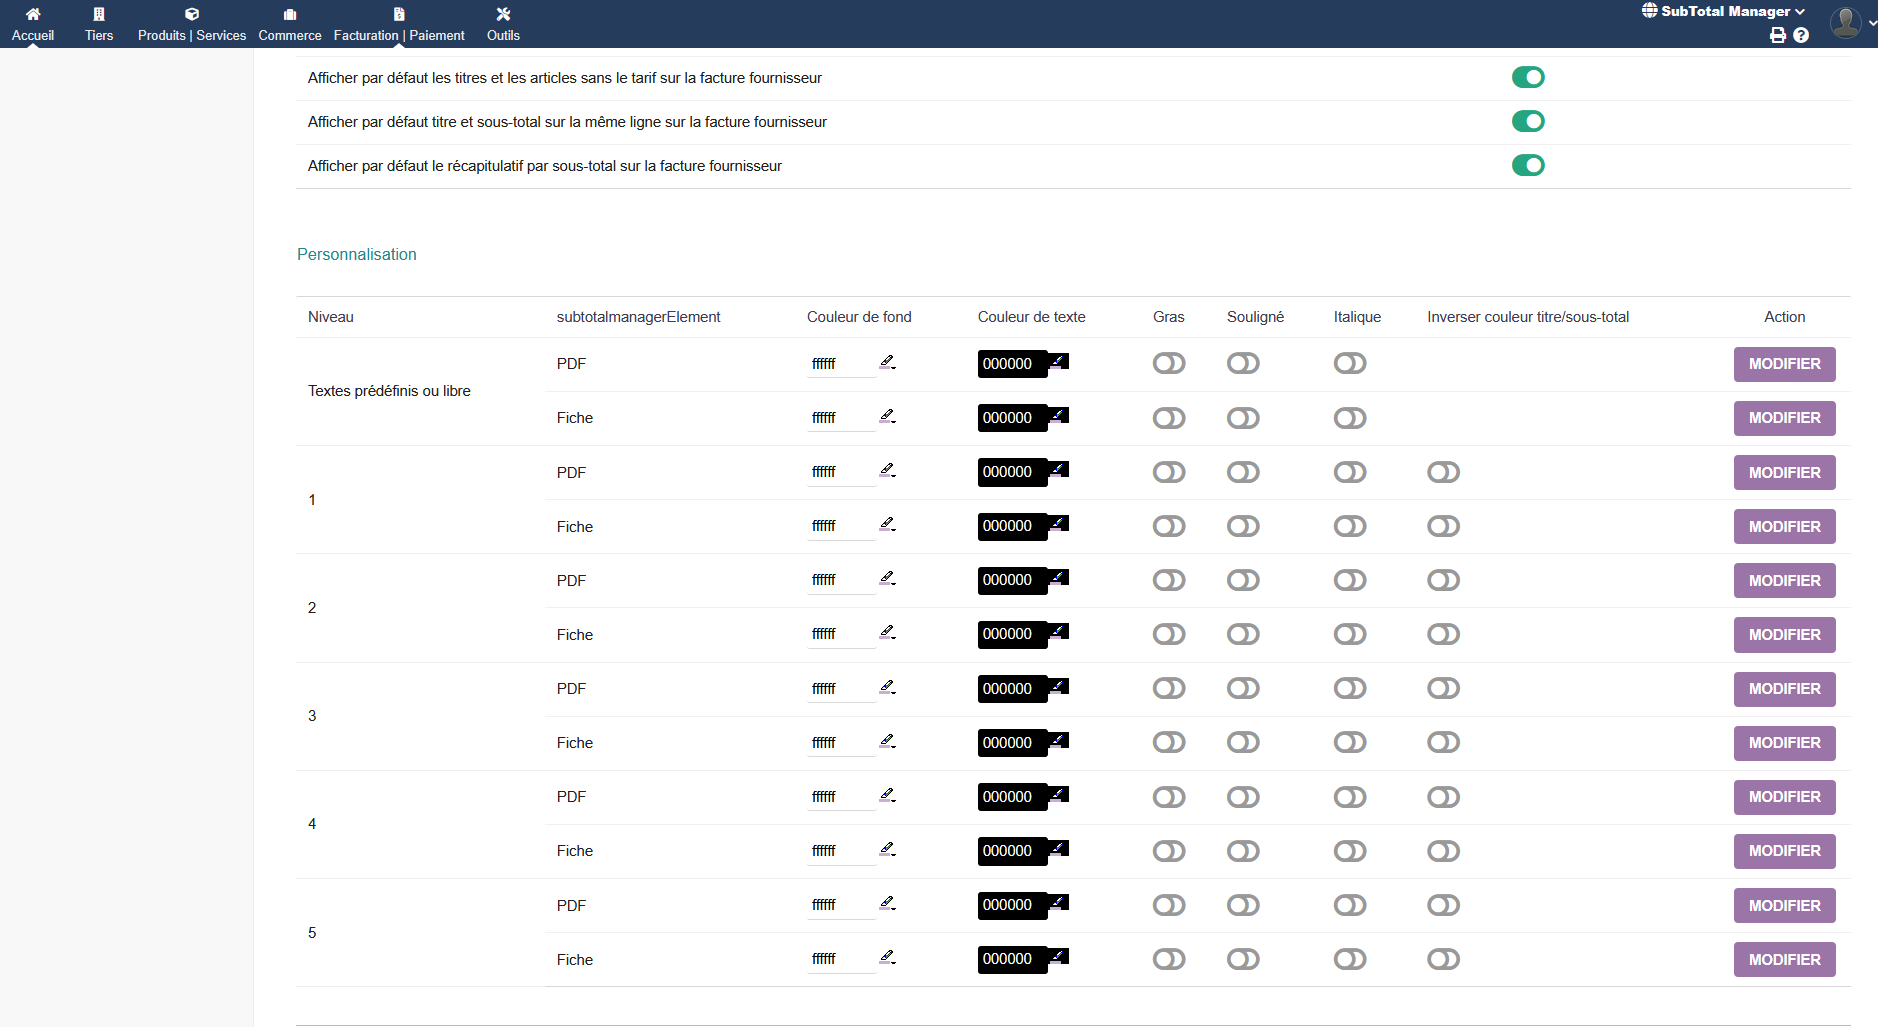1878x1027 pixels.
Task: Open text color picker for level 5 Fiche
Action: coord(1059,957)
